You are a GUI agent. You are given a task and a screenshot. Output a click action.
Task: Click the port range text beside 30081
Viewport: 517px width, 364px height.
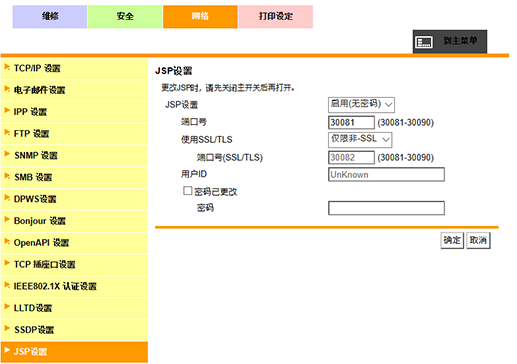[406, 123]
